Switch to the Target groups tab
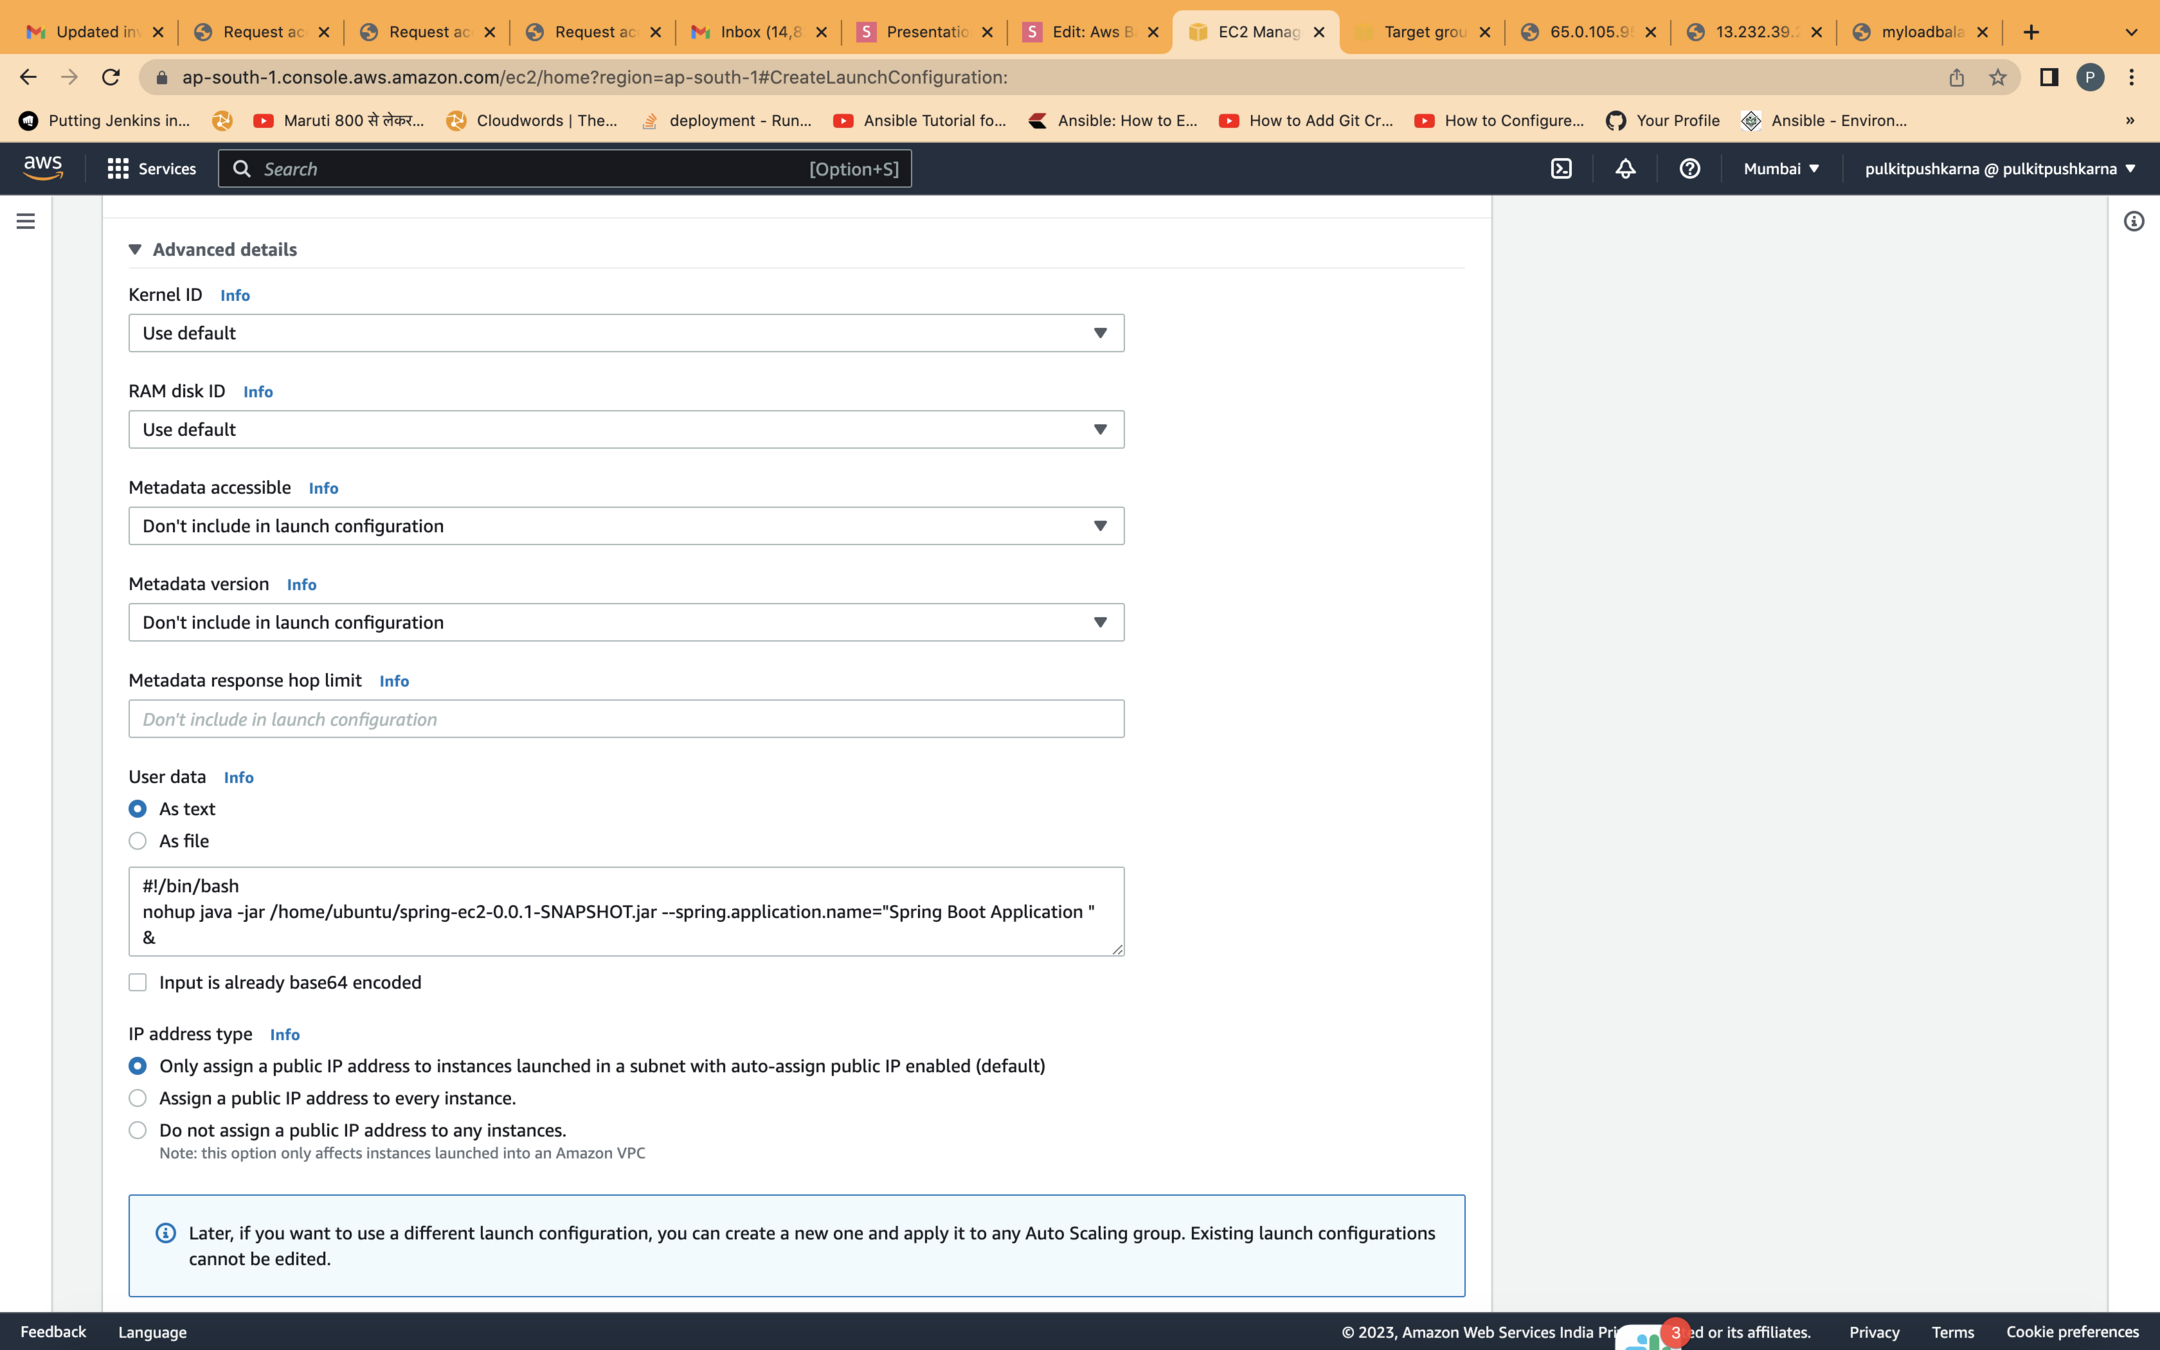2160x1350 pixels. (1422, 32)
